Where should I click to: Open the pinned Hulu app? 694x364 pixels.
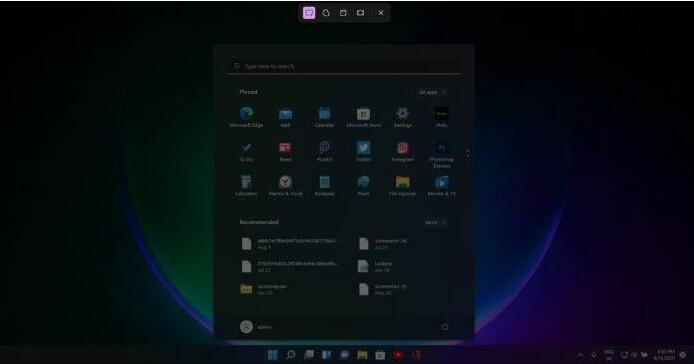[442, 117]
